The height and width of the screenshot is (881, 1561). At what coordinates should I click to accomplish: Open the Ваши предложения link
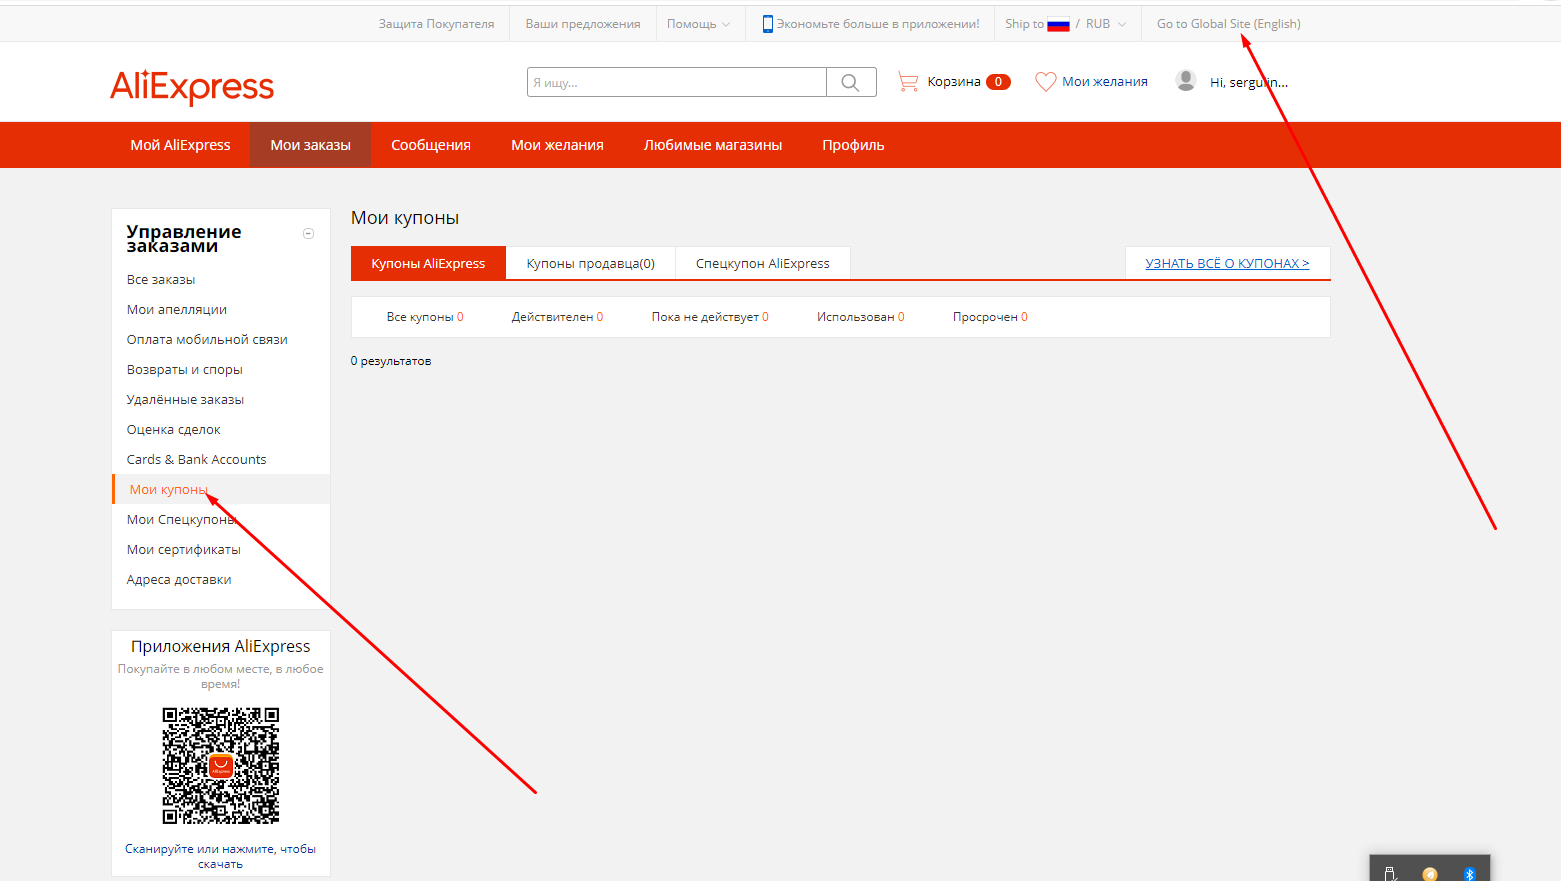click(x=583, y=24)
